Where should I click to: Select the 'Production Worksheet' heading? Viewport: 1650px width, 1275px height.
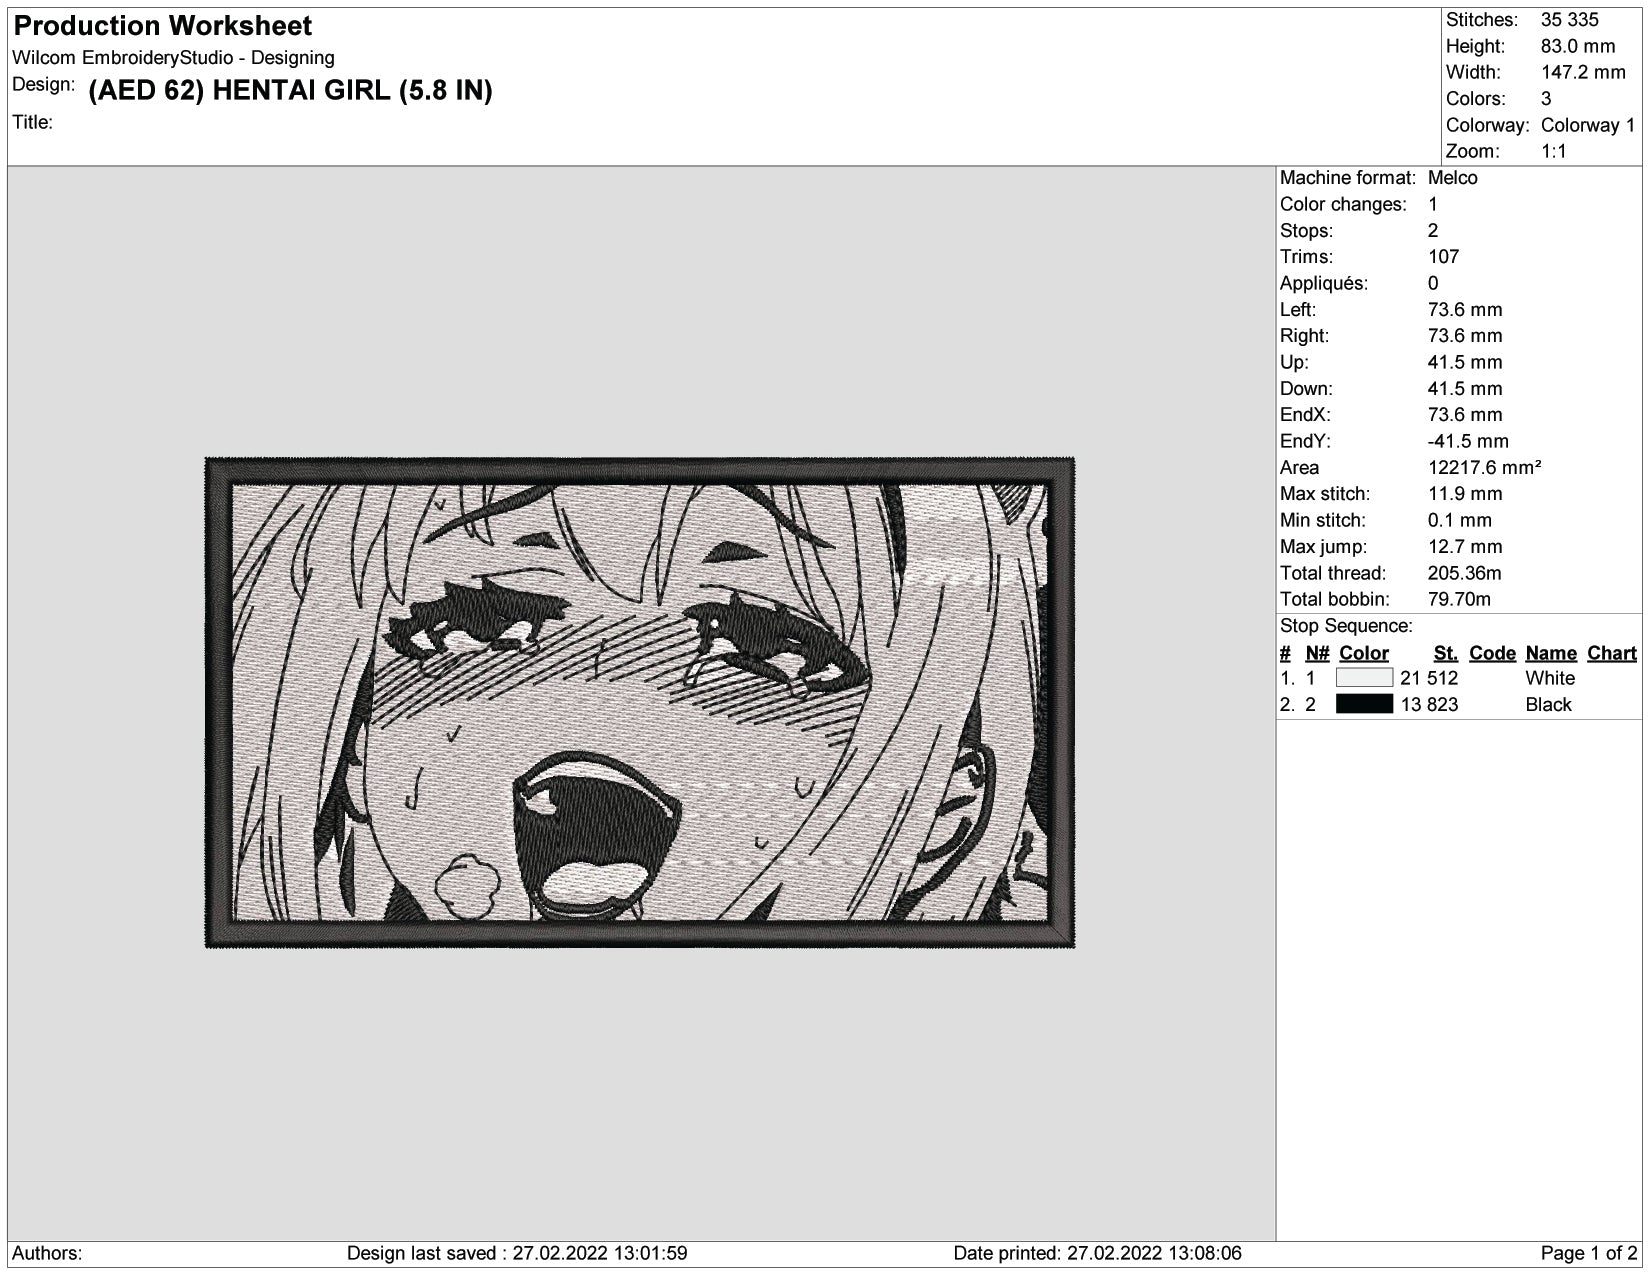163,26
